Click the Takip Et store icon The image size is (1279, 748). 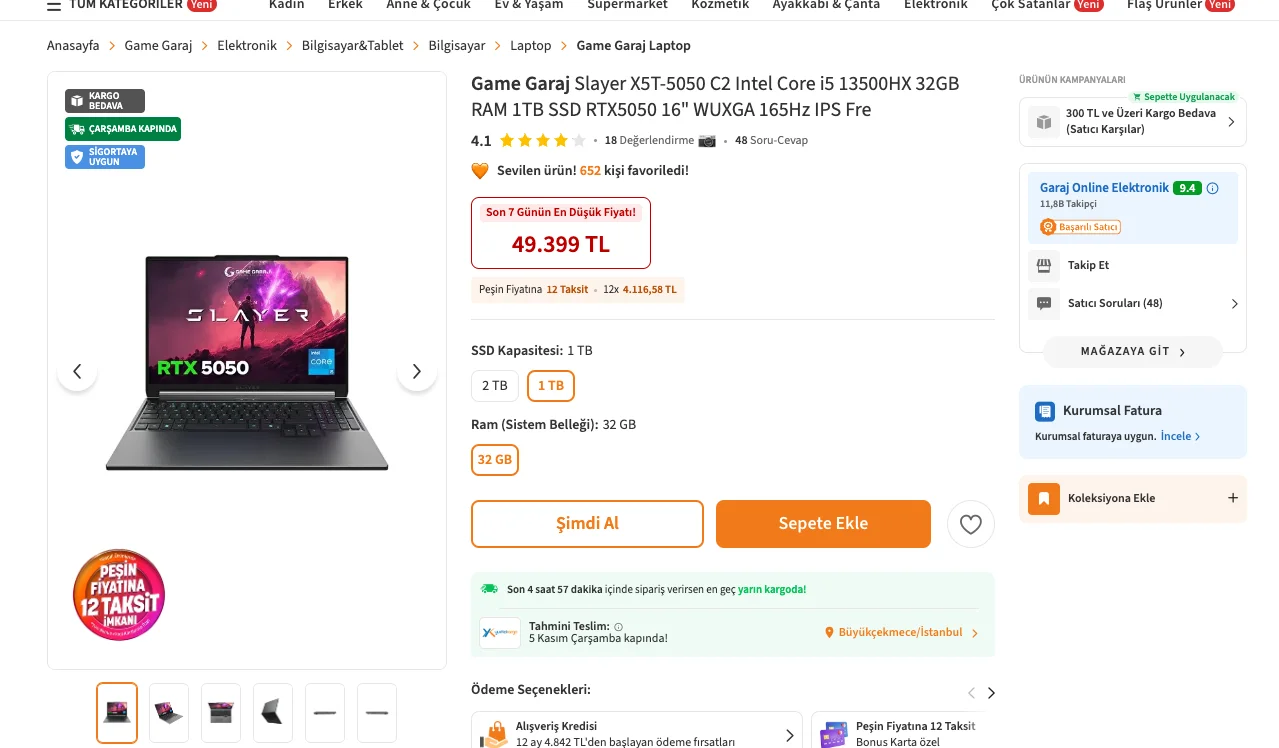pos(1044,265)
